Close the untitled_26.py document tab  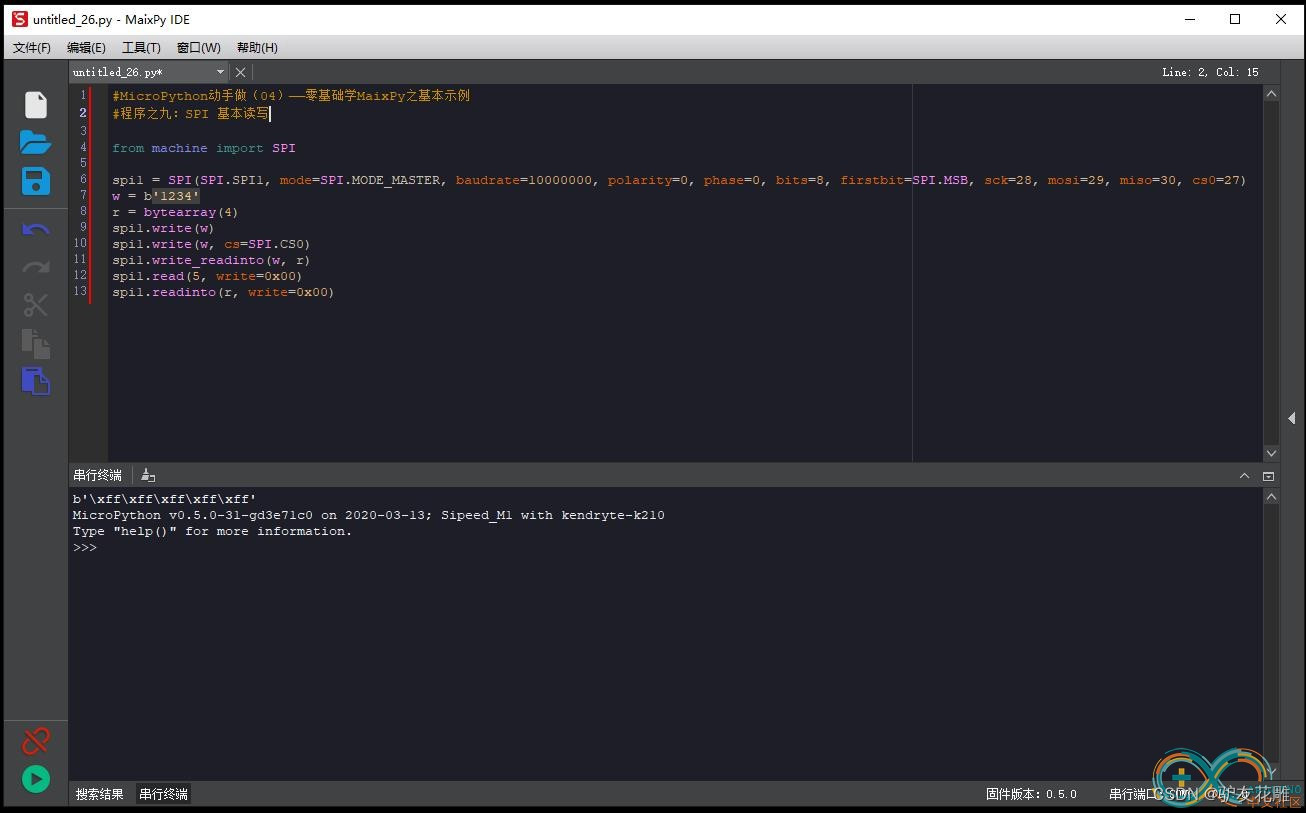(x=240, y=72)
